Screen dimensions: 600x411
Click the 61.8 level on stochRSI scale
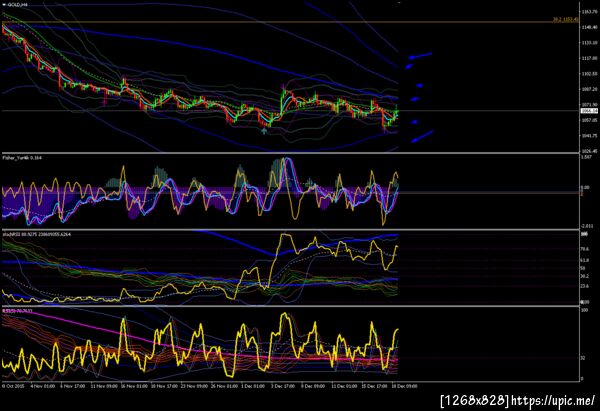[585, 260]
